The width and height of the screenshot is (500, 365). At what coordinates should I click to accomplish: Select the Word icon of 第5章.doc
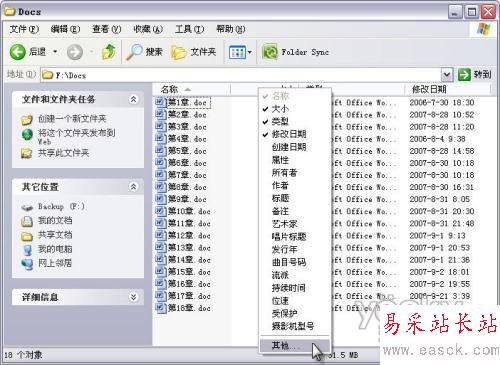[161, 151]
